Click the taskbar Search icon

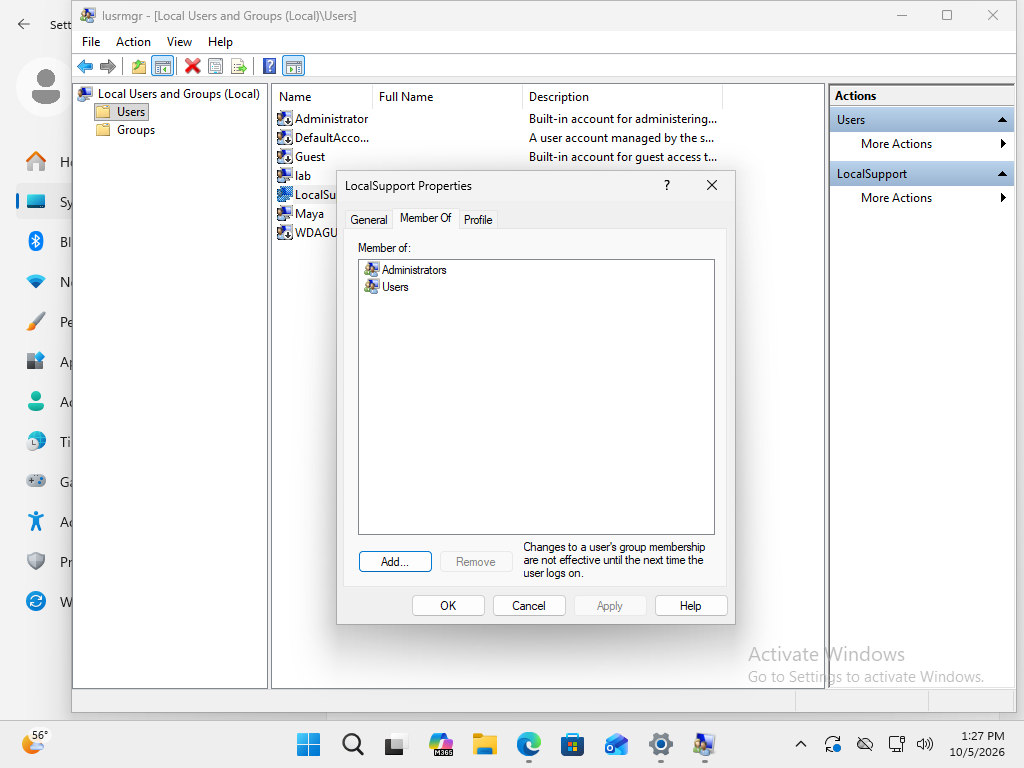(353, 744)
